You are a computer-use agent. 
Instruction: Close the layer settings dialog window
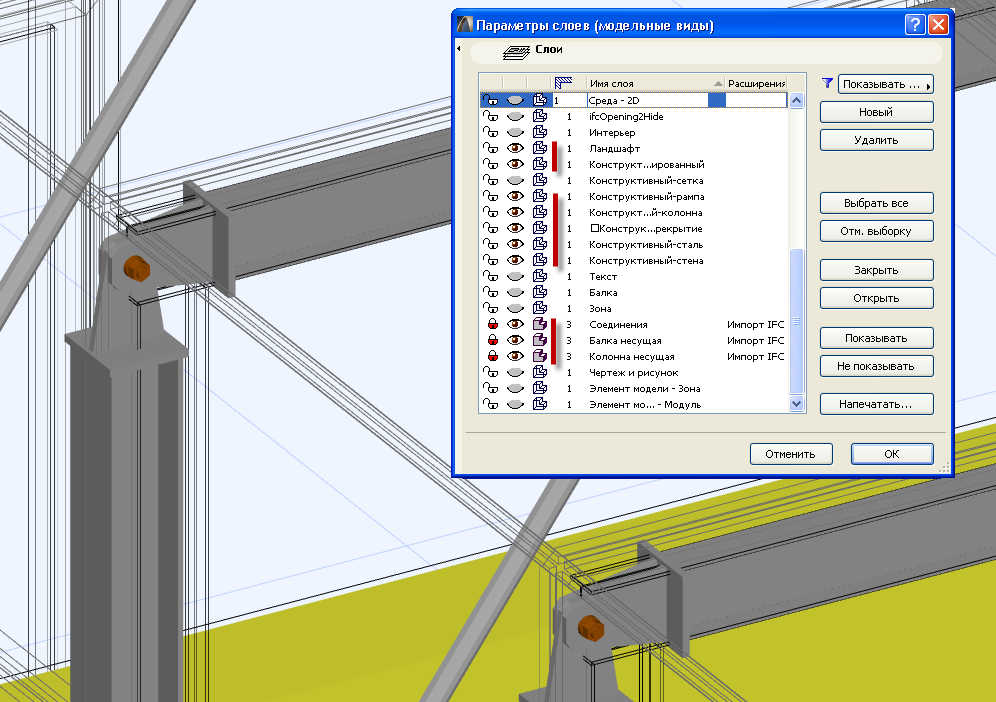938,25
